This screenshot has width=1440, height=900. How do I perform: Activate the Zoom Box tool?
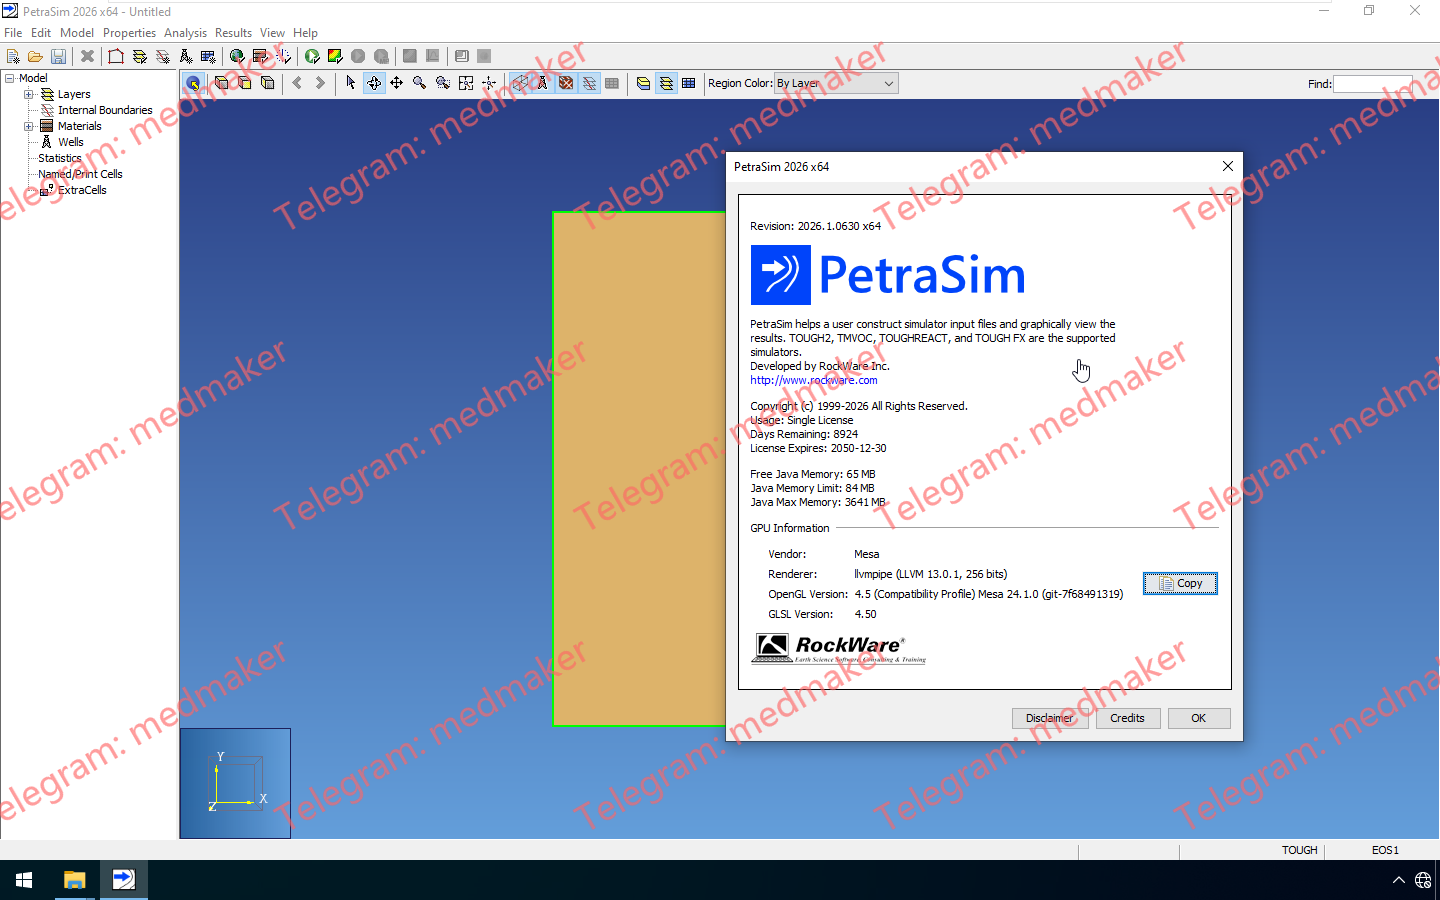coord(443,83)
